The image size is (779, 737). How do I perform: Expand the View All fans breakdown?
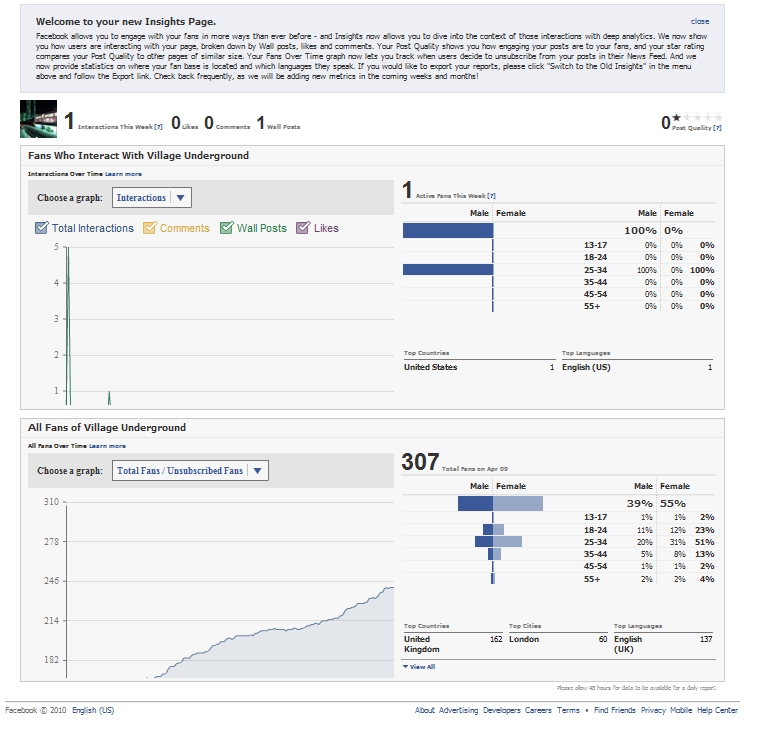tap(419, 667)
